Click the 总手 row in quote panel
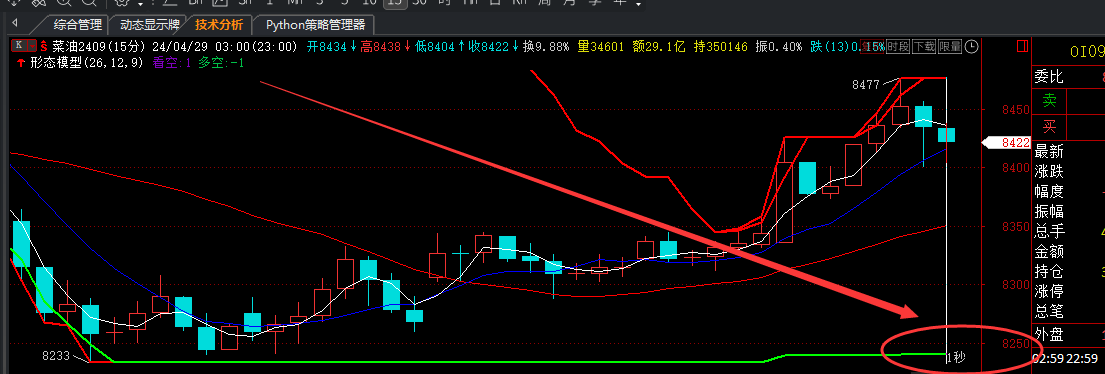This screenshot has width=1105, height=374. 1068,231
